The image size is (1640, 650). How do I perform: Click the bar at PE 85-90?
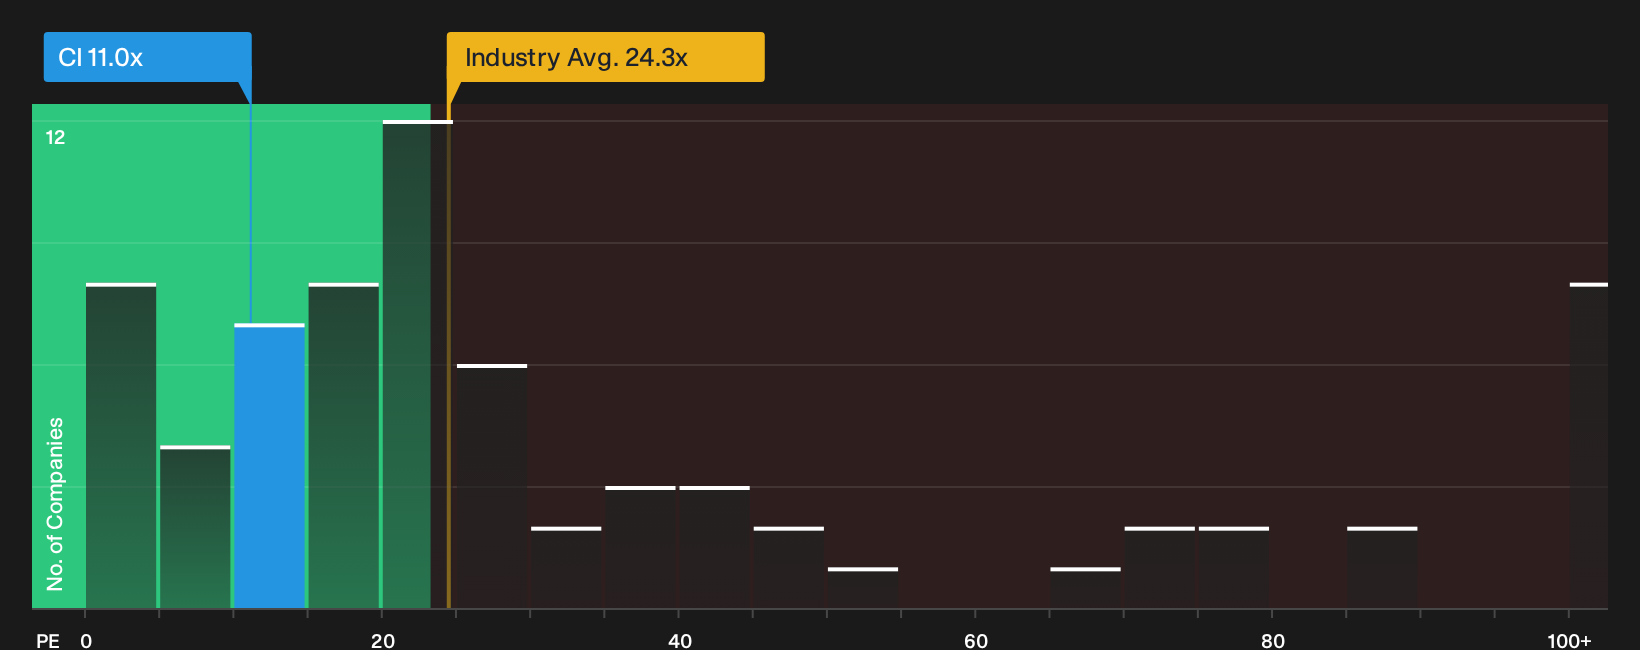pos(1382,567)
